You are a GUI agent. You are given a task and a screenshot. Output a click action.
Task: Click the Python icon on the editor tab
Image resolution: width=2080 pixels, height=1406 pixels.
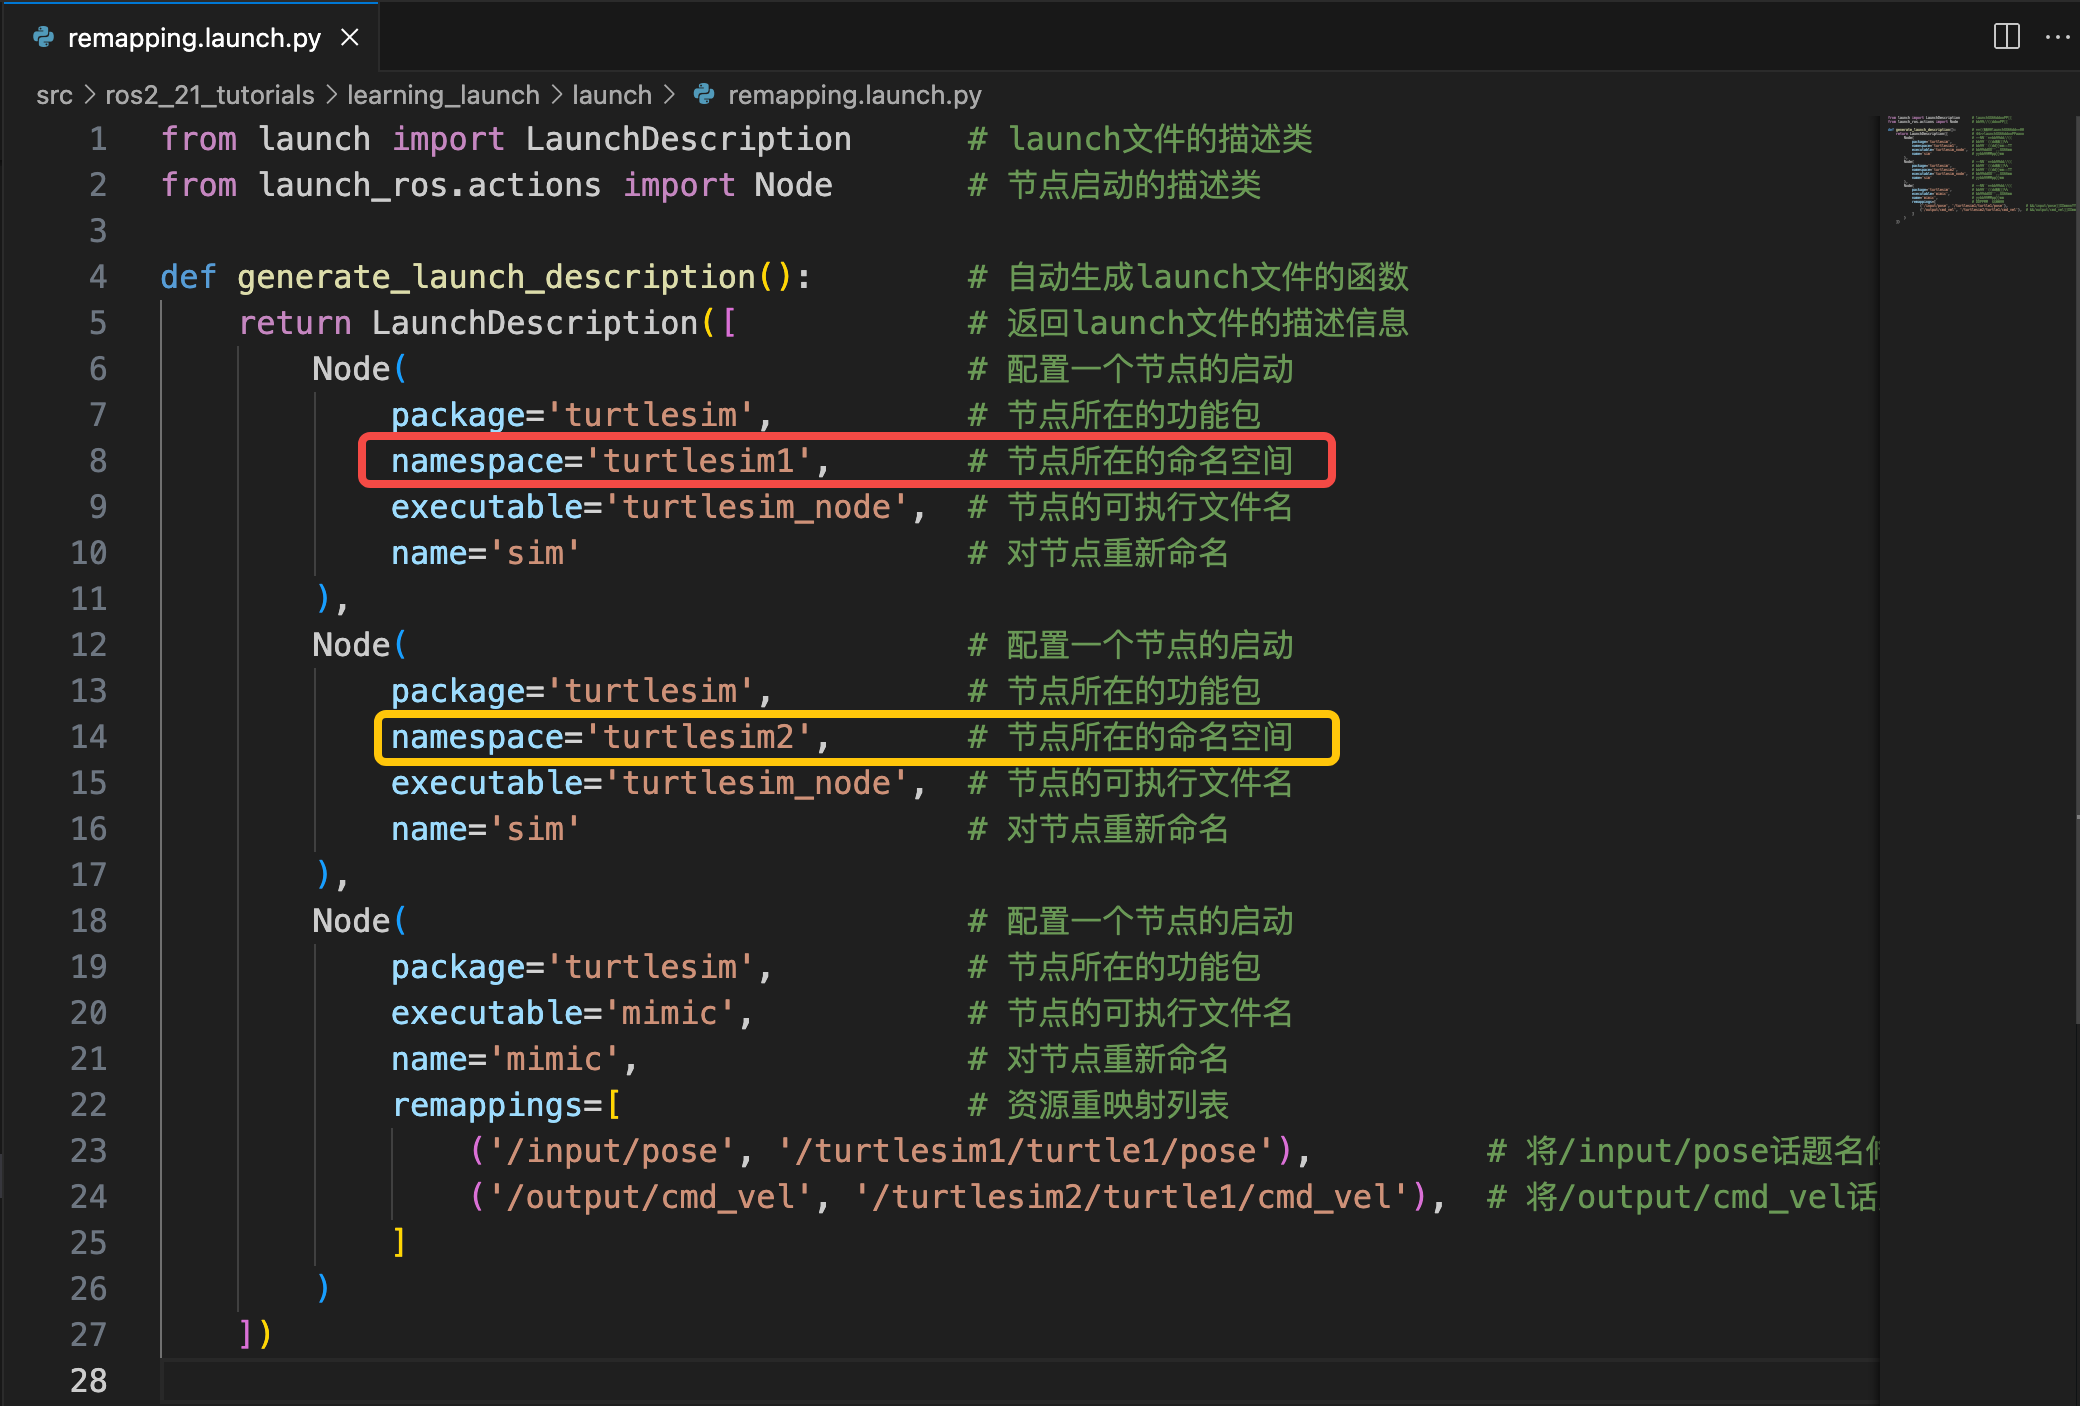[43, 37]
